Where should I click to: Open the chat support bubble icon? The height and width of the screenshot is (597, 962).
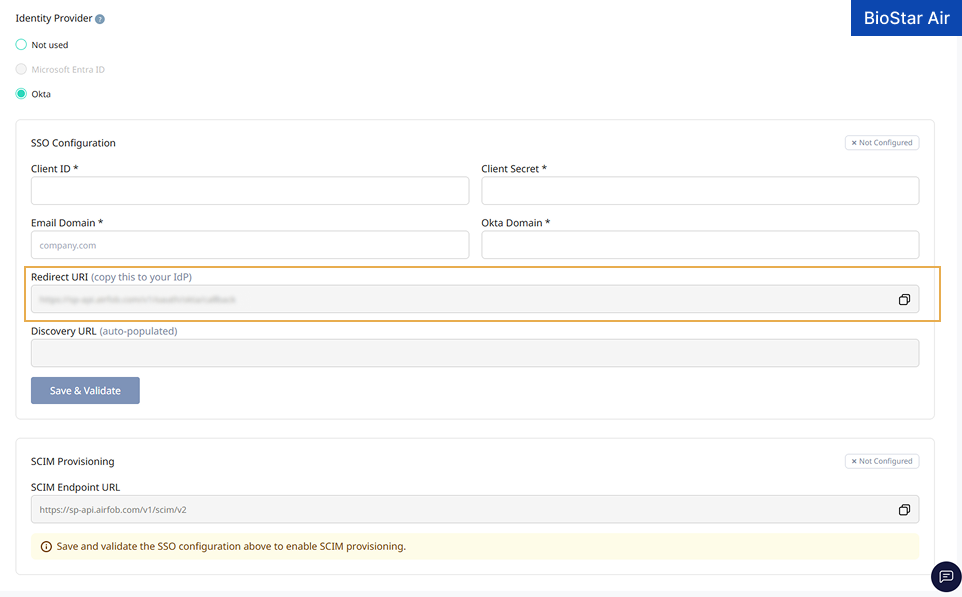pos(946,576)
